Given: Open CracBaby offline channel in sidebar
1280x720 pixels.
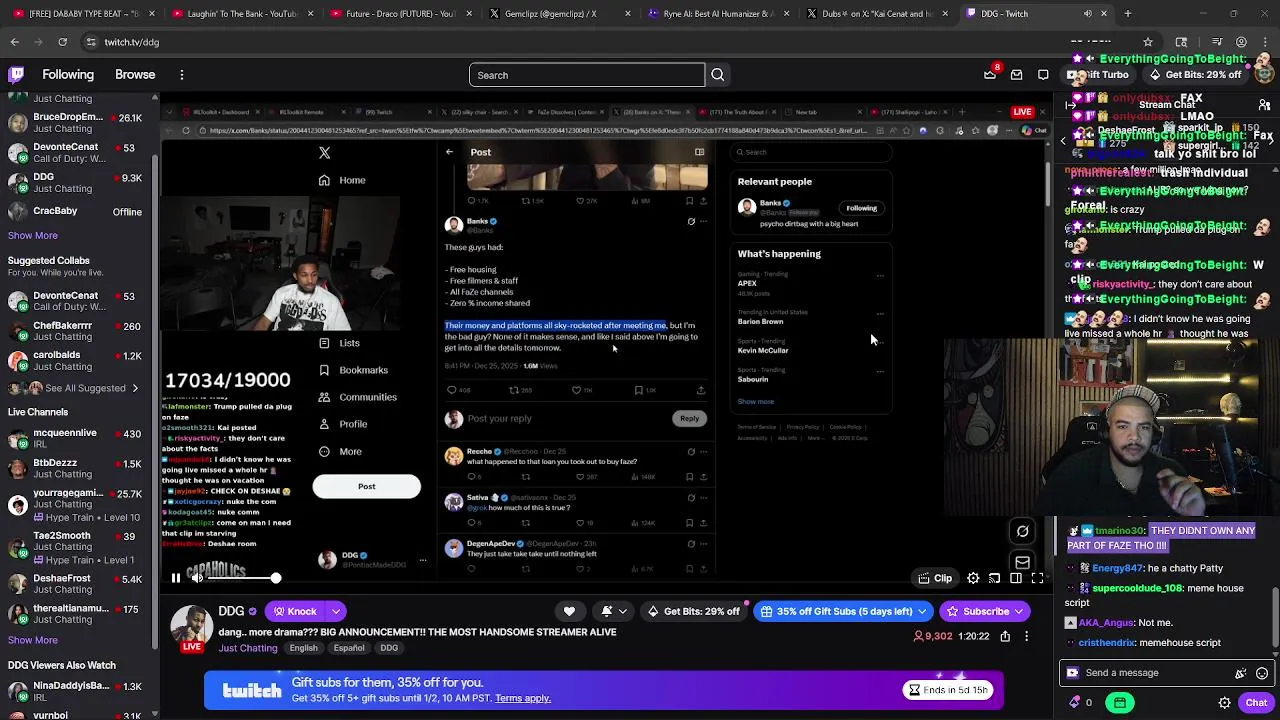Looking at the screenshot, I should [77, 211].
